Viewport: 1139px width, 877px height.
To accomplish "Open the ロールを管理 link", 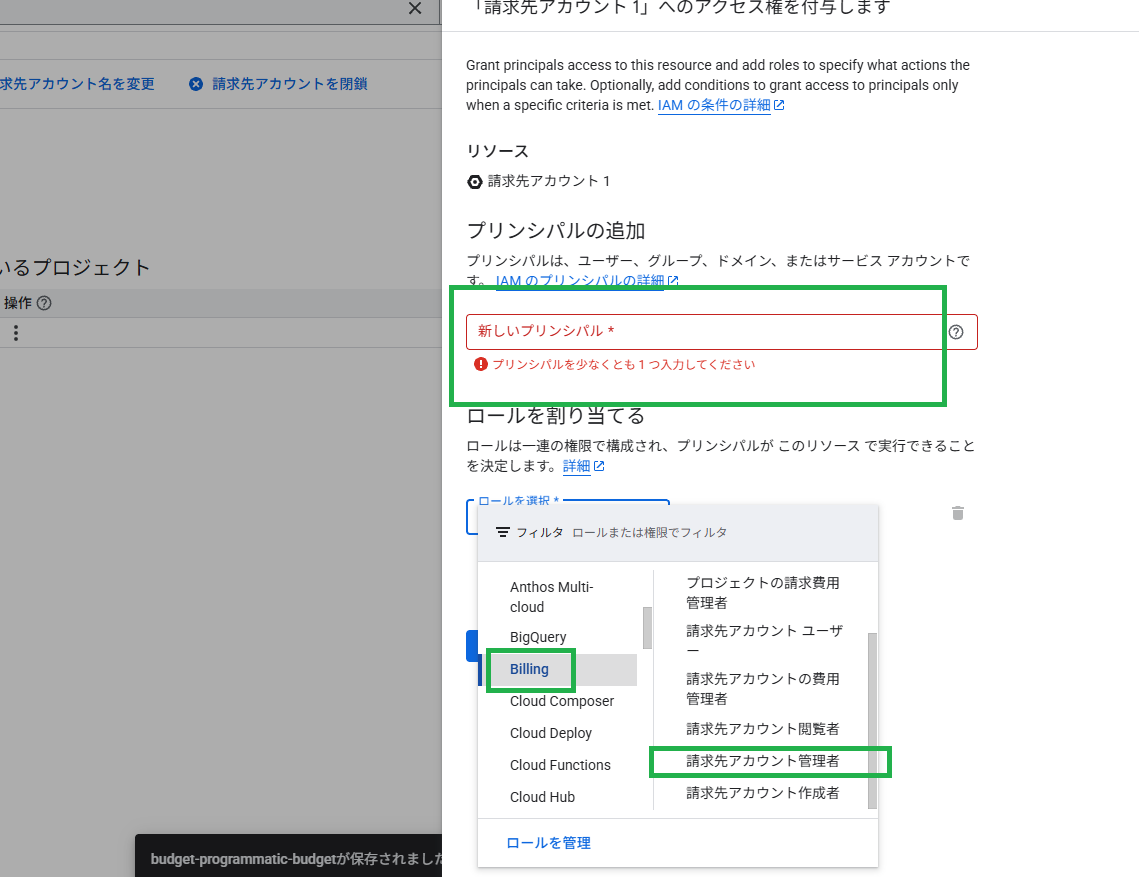I will (x=548, y=843).
